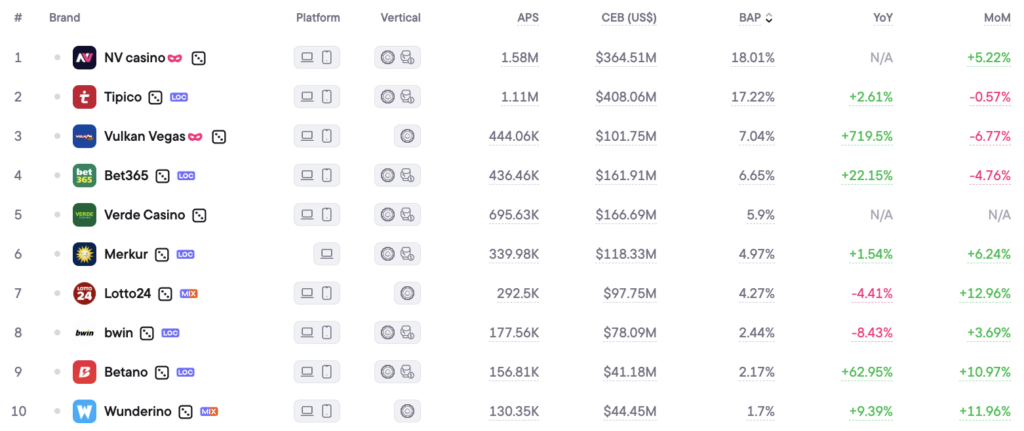
Task: Click the casino chip icon in Lotto24 row
Action: [x=406, y=293]
